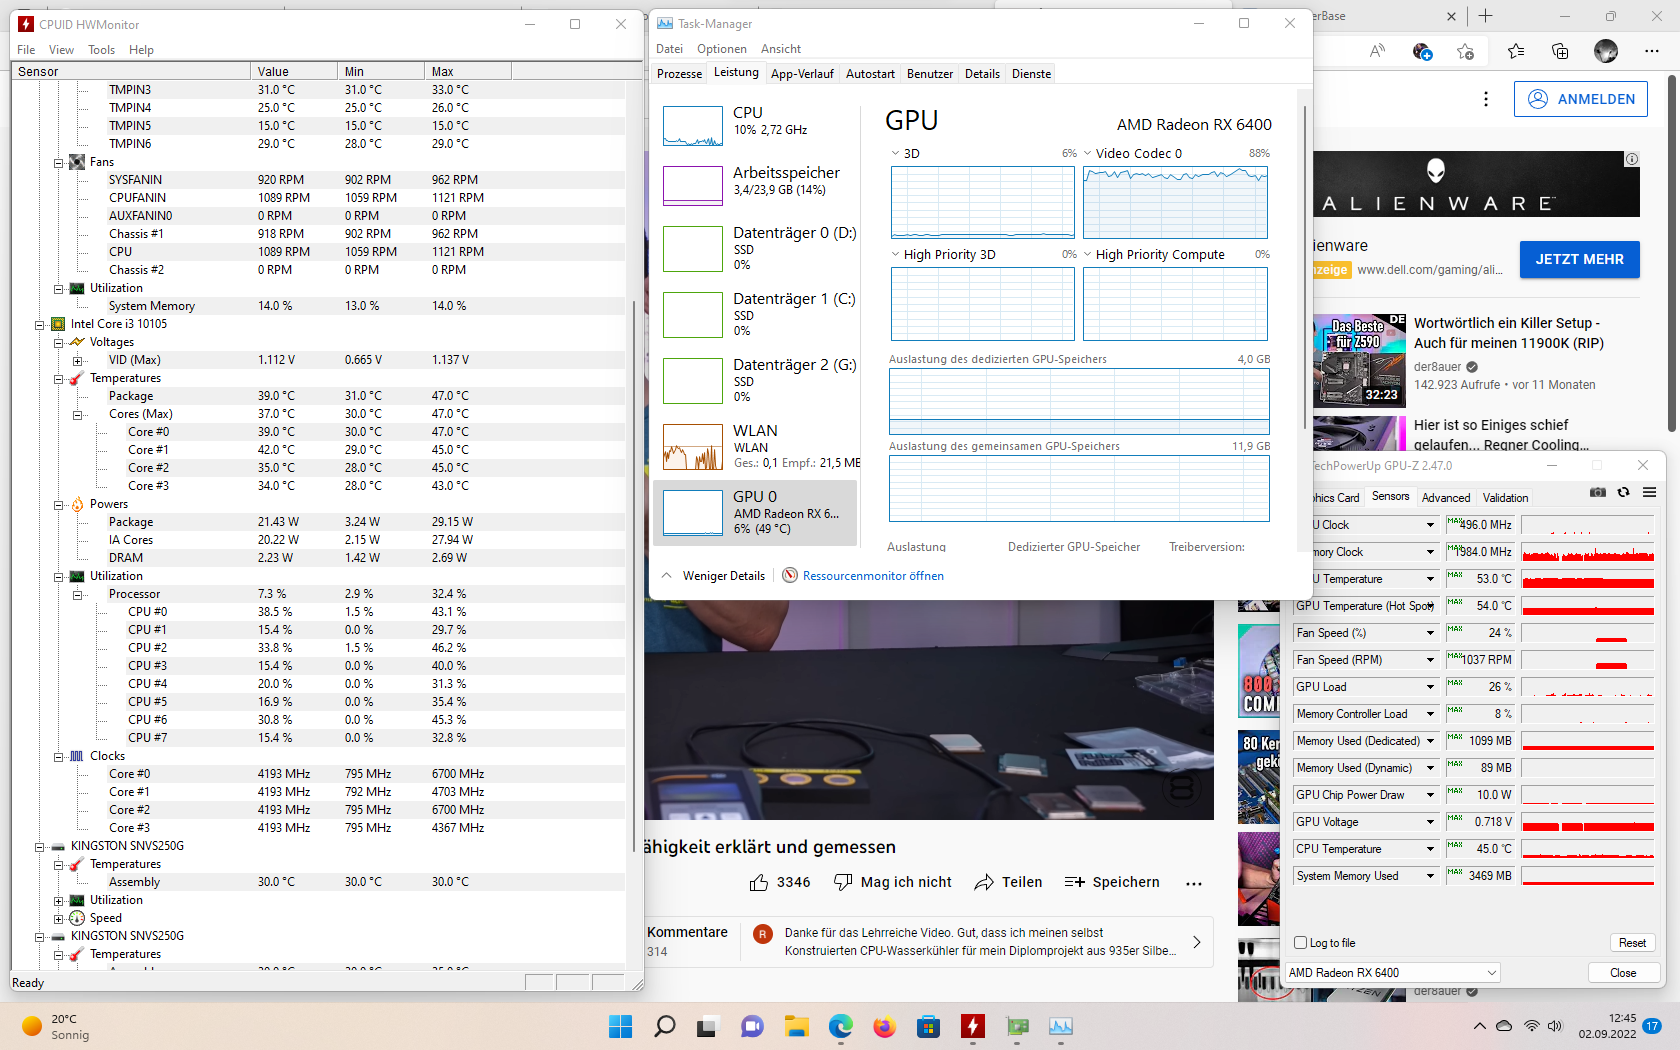1680x1050 pixels.
Task: Collapse the Fans node in HWMonitor
Action: point(59,162)
